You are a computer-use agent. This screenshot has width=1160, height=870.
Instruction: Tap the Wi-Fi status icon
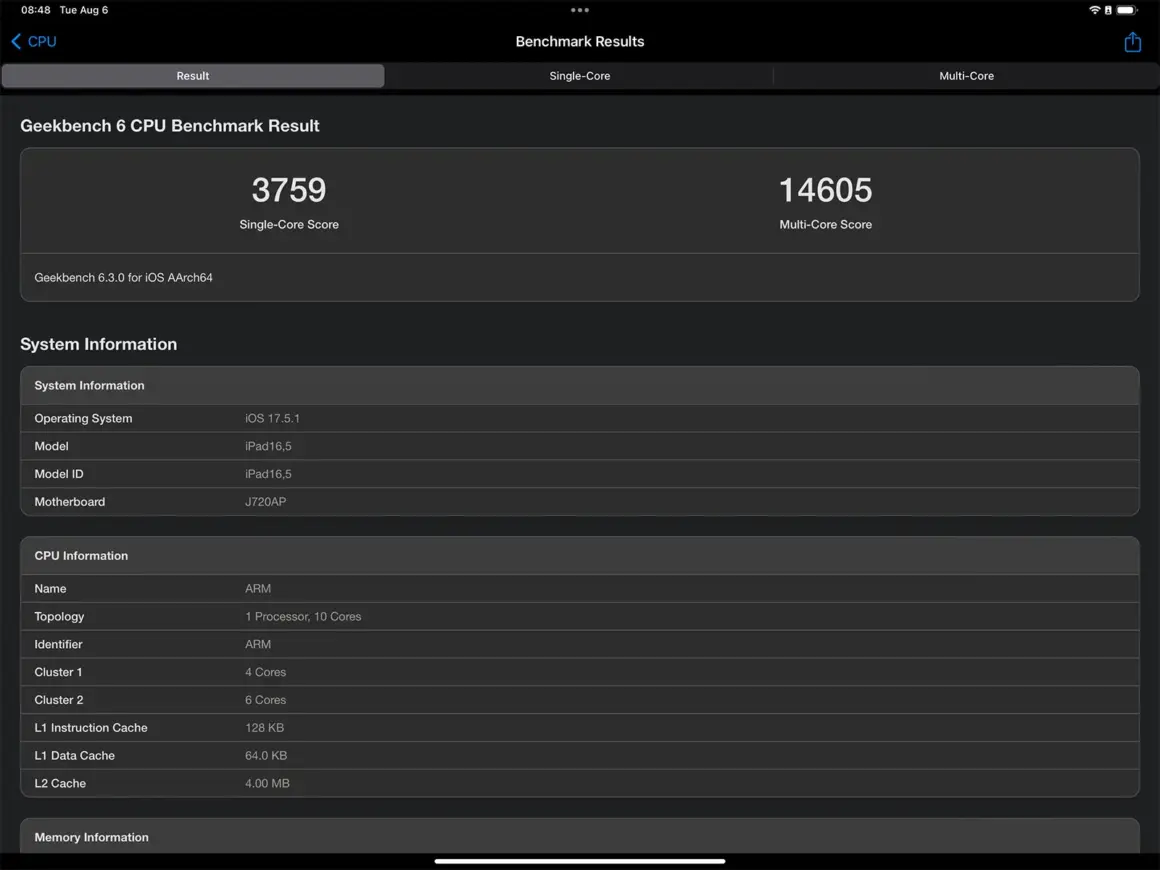click(x=1094, y=10)
